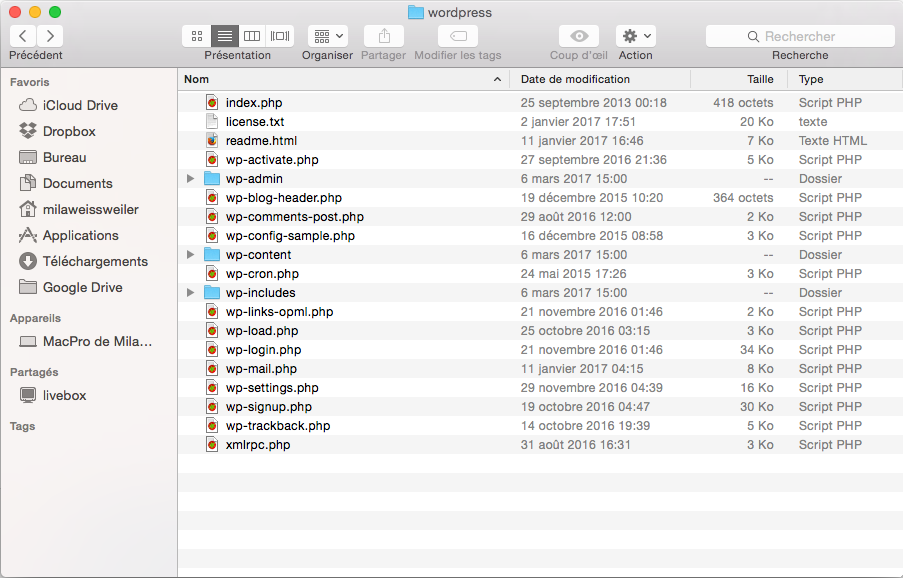Select file wp-settings.php
Screen dimensions: 903x578
272,387
